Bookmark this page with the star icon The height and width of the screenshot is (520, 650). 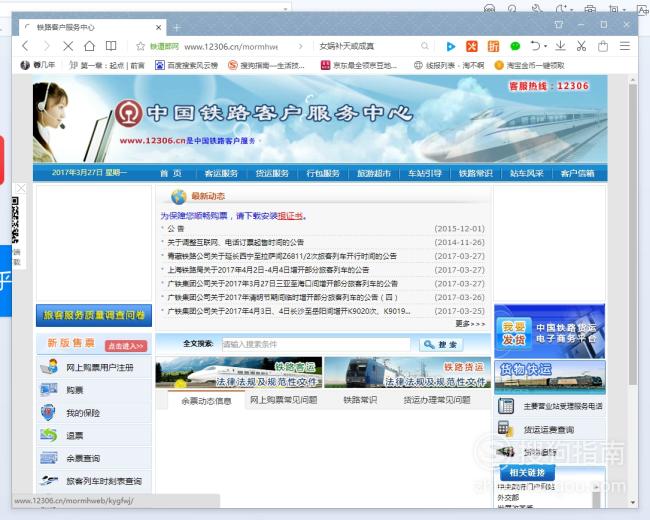pyautogui.click(x=141, y=46)
